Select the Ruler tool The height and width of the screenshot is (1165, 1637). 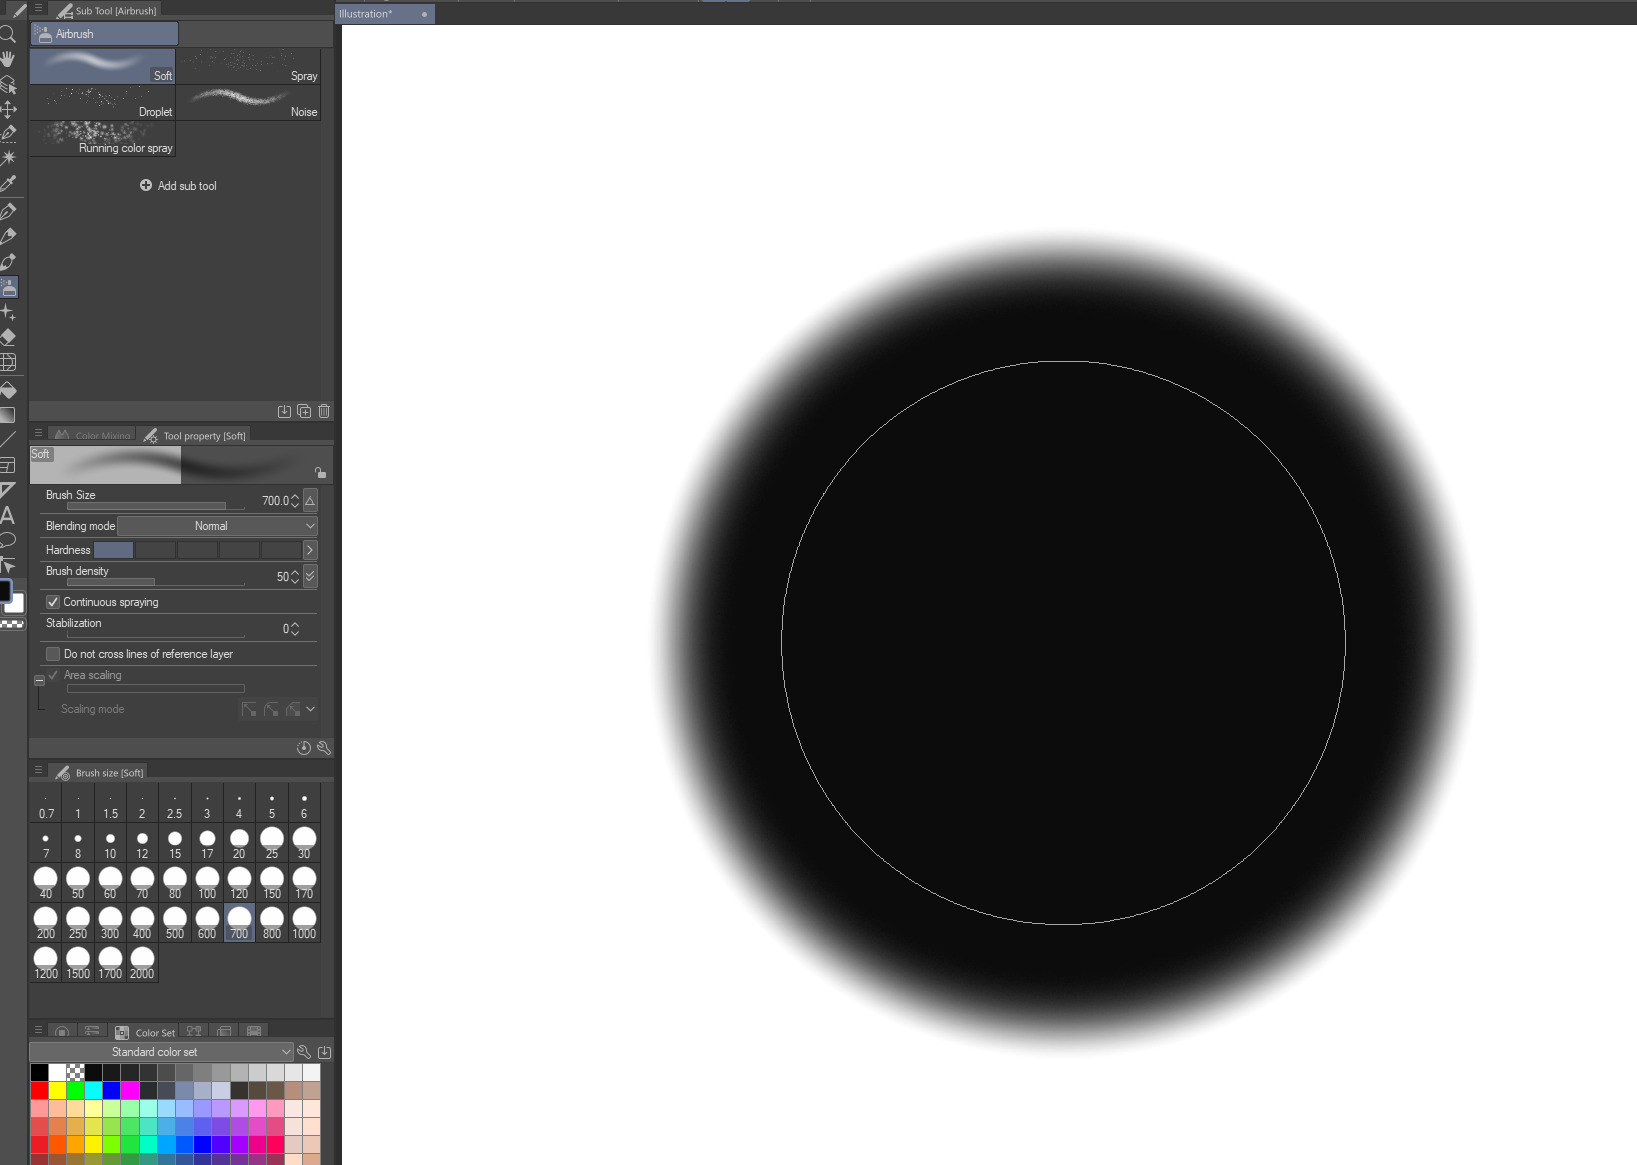8,490
